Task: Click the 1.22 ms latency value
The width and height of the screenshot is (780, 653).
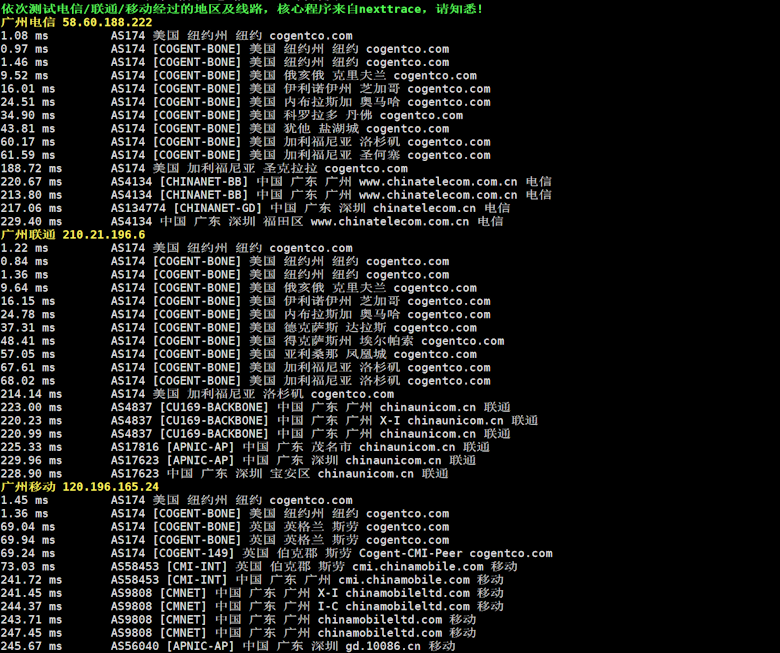Action: (24, 248)
